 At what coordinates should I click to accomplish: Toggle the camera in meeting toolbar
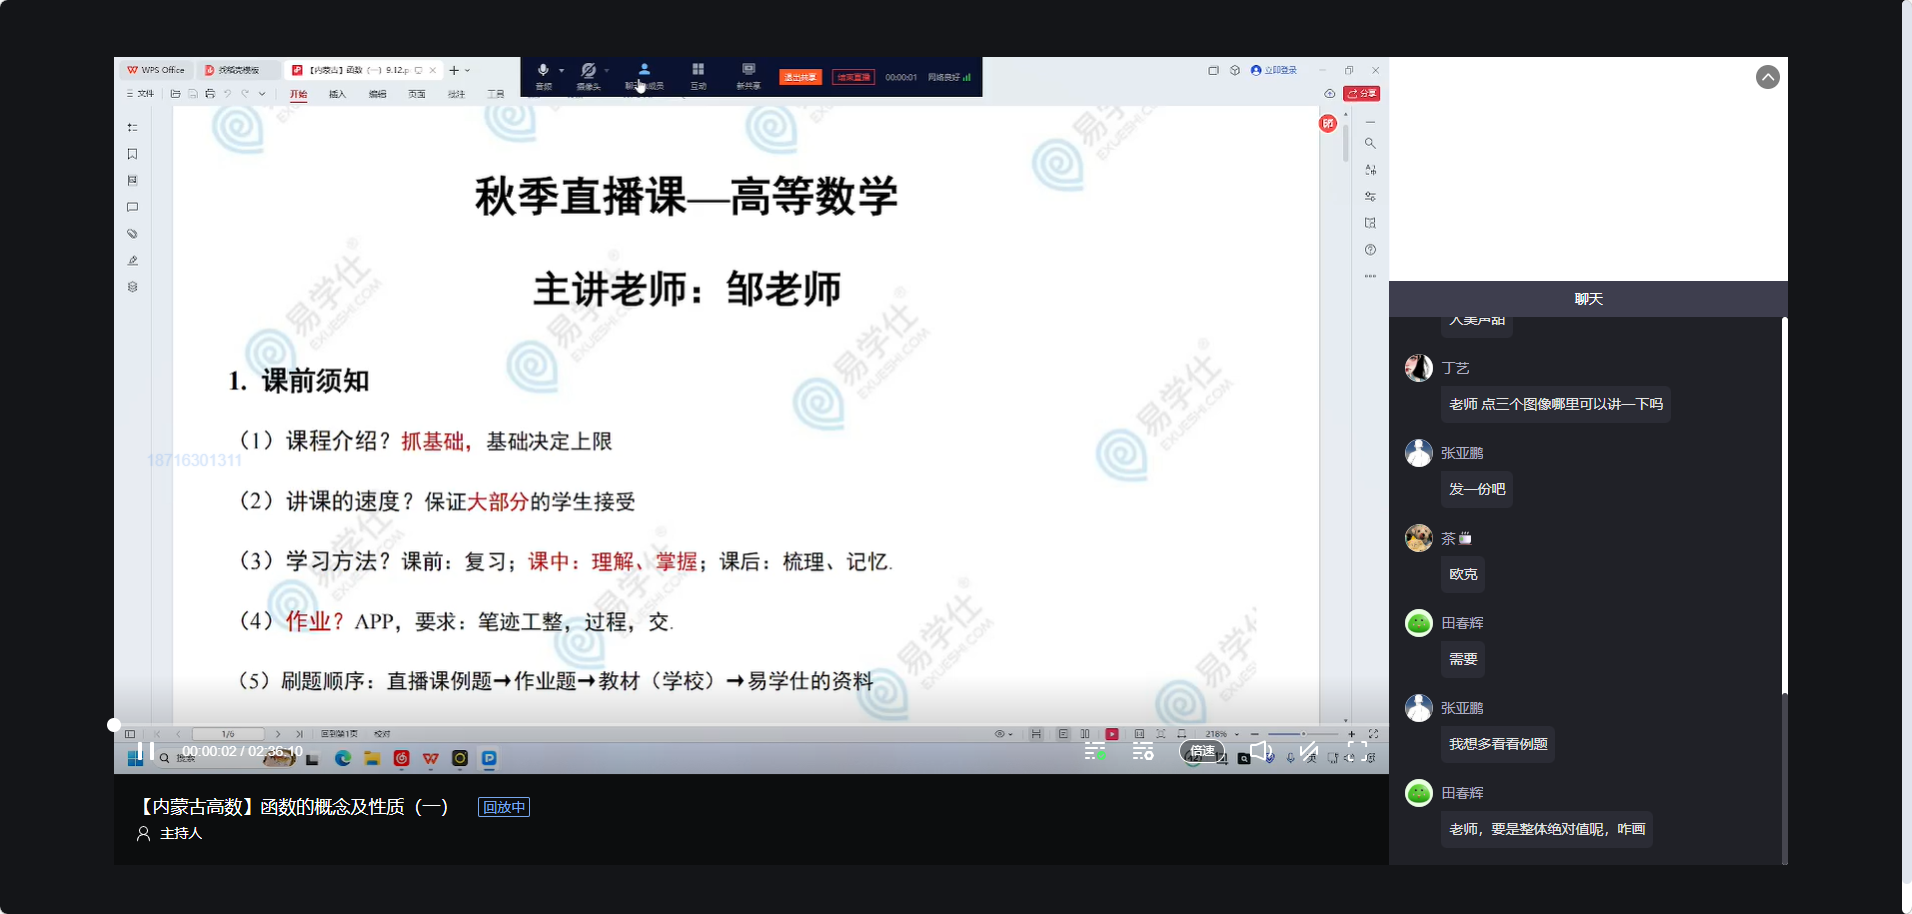[588, 75]
